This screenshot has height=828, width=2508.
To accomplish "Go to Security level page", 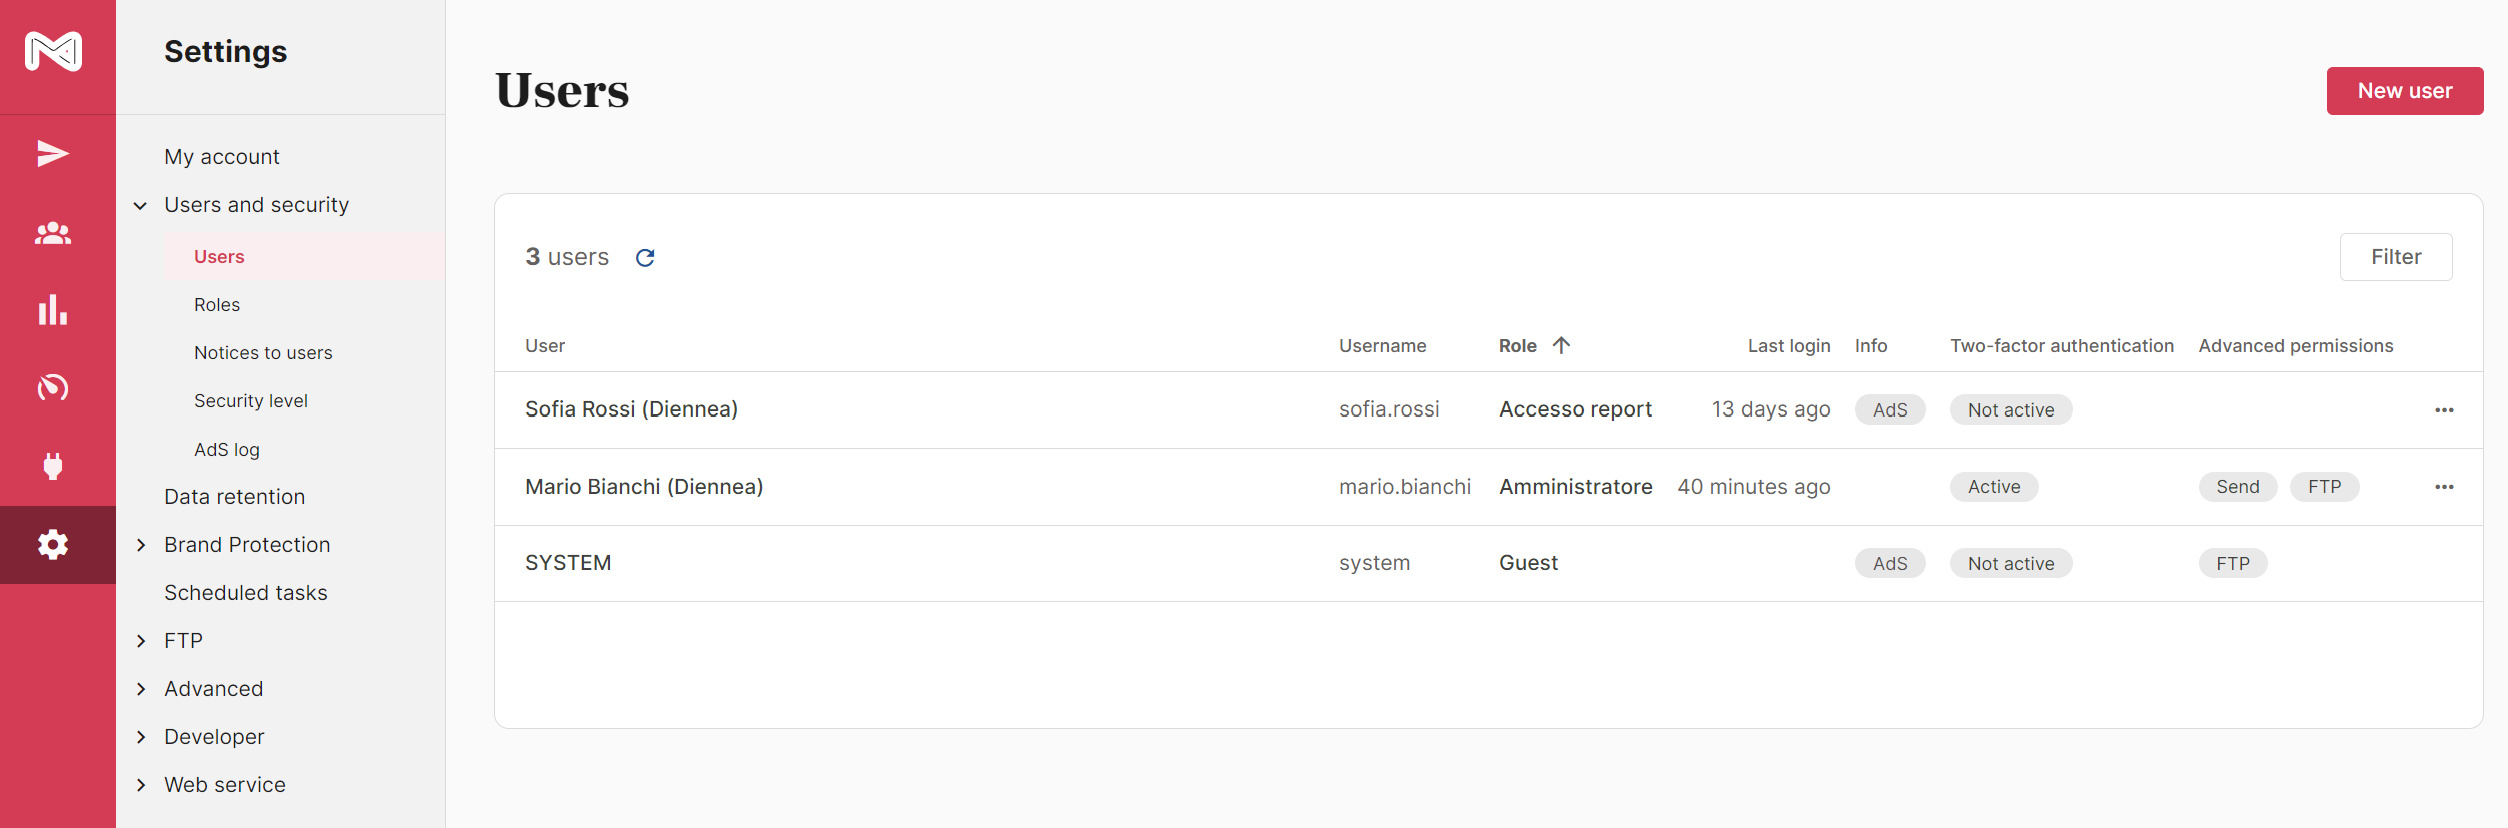I will pos(251,401).
